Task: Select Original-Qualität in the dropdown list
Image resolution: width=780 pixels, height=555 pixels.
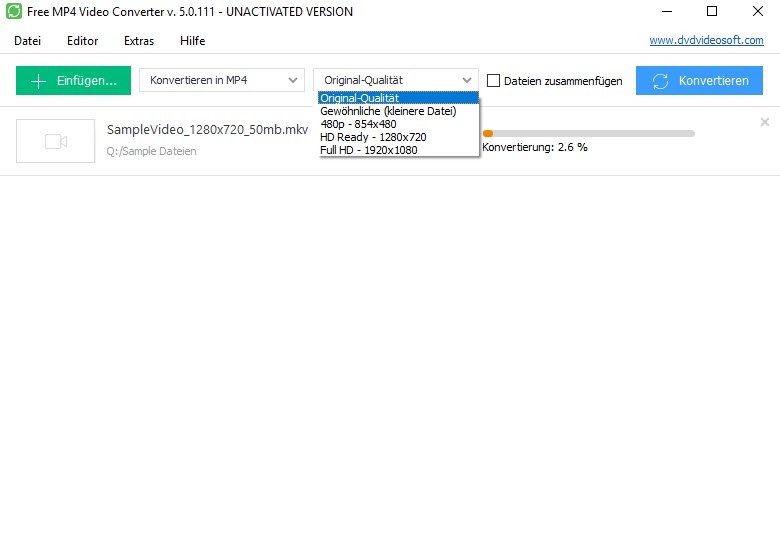Action: (398, 98)
